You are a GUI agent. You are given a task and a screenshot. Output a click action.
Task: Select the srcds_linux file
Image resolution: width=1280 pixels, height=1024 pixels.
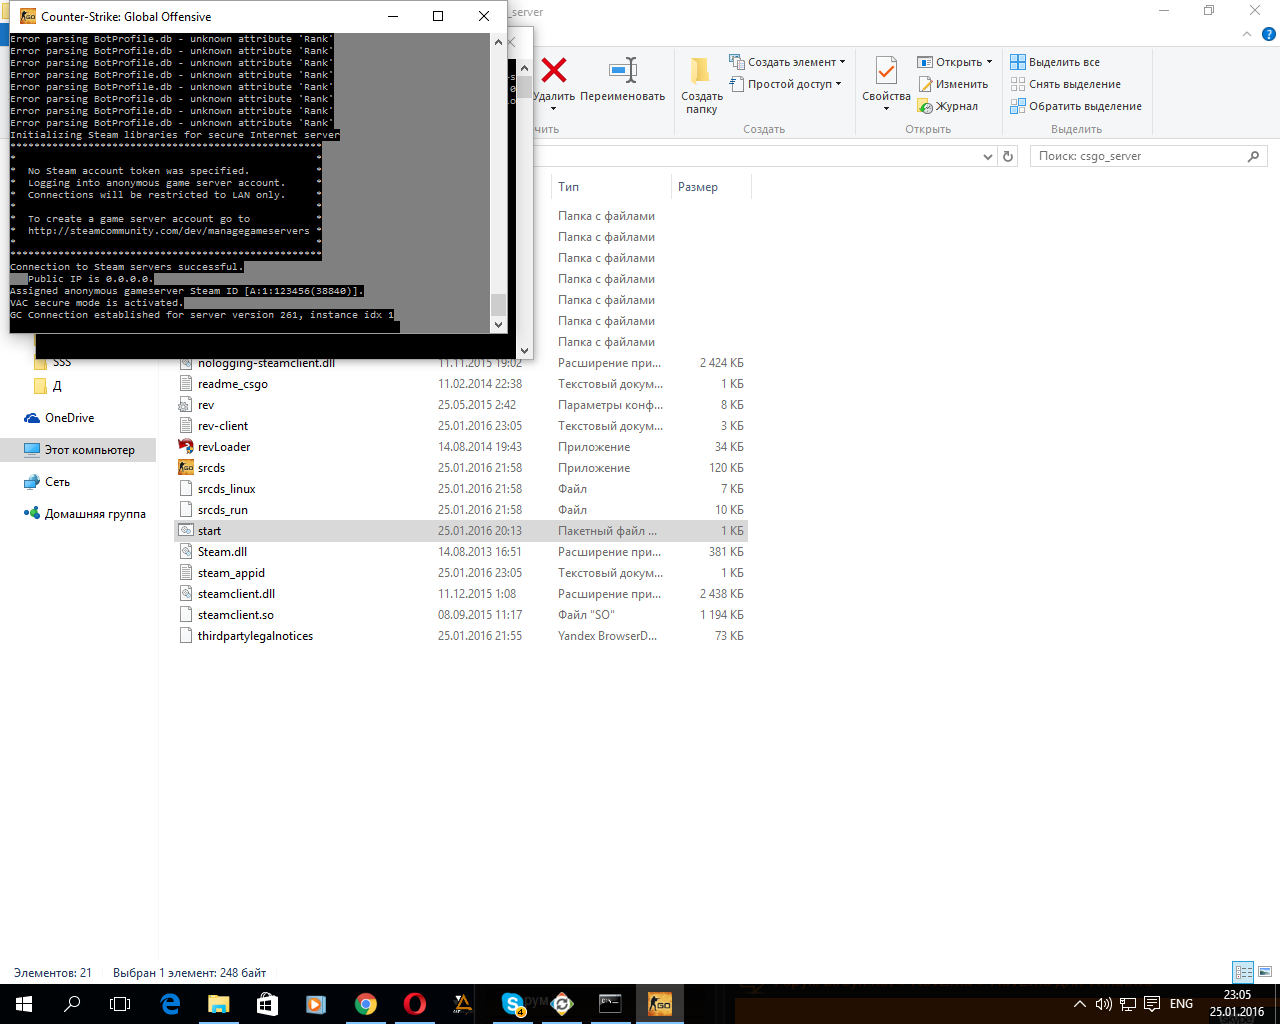tap(461, 489)
